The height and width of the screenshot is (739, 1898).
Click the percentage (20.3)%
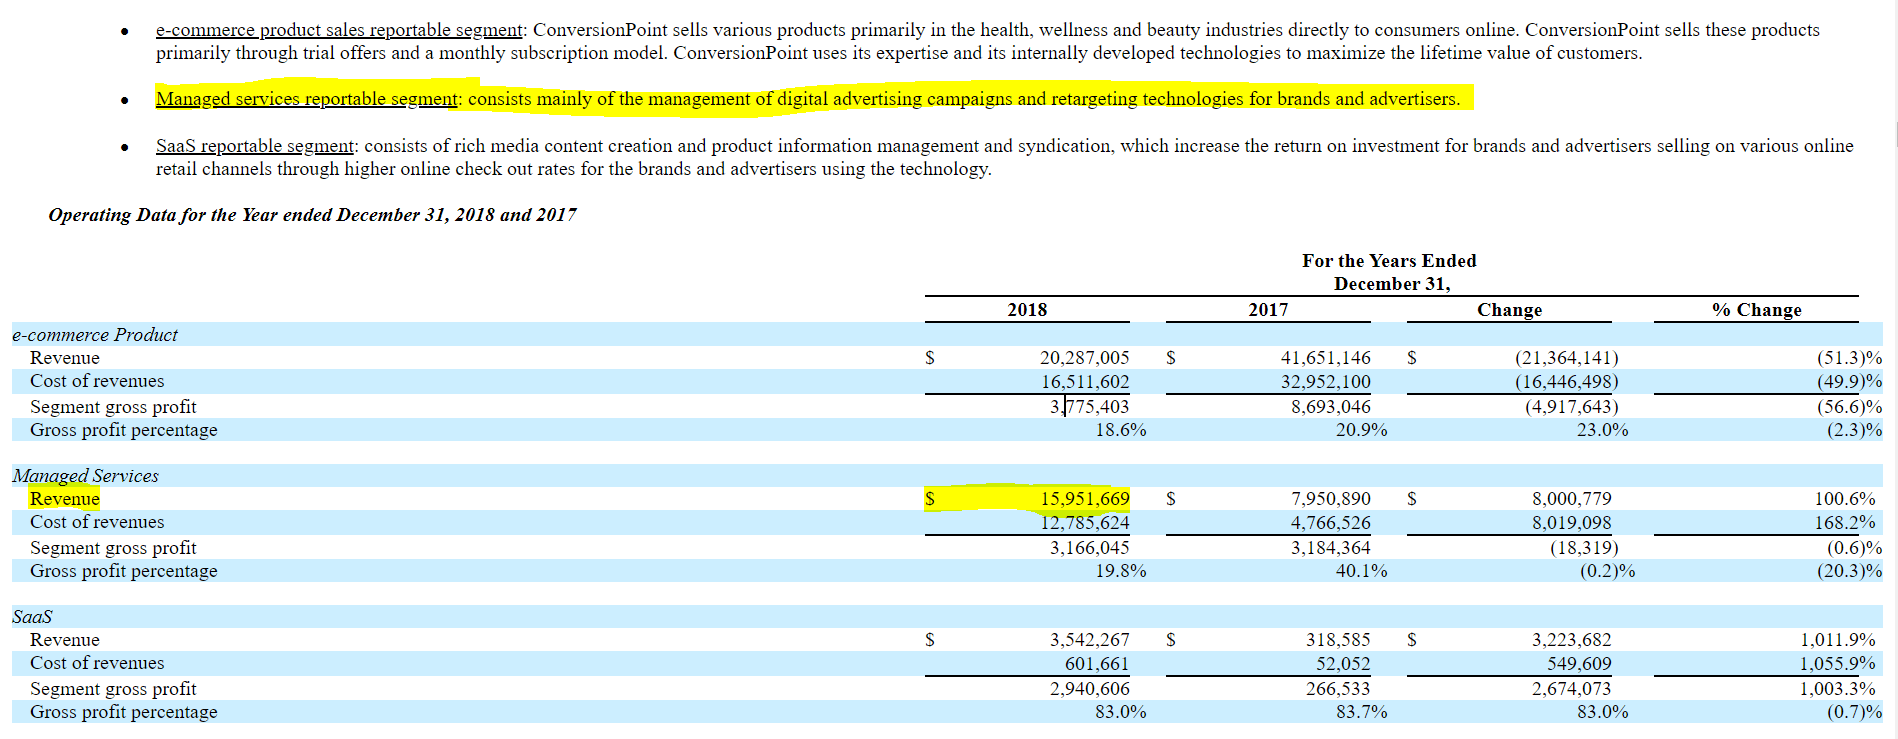point(1849,571)
